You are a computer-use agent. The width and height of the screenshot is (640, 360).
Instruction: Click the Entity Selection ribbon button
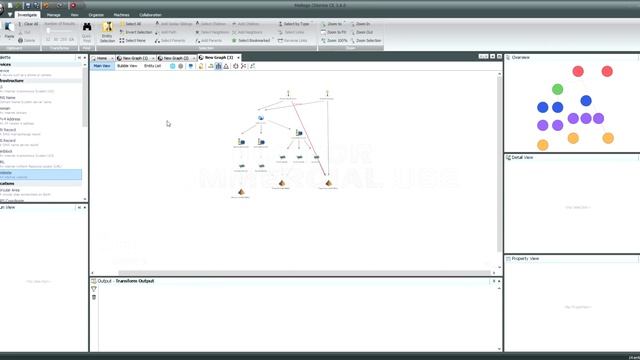(107, 32)
